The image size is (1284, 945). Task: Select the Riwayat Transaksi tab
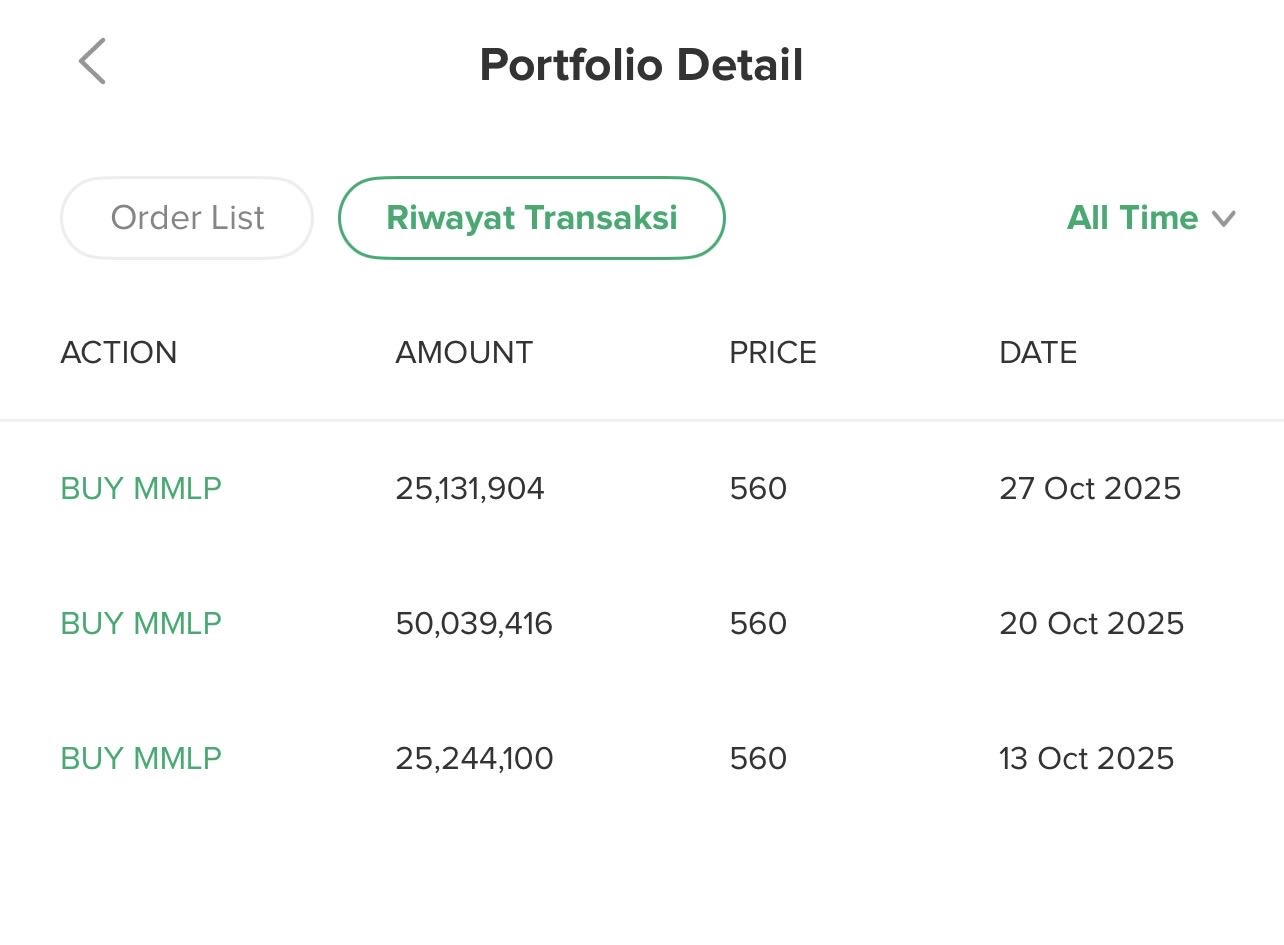click(531, 218)
